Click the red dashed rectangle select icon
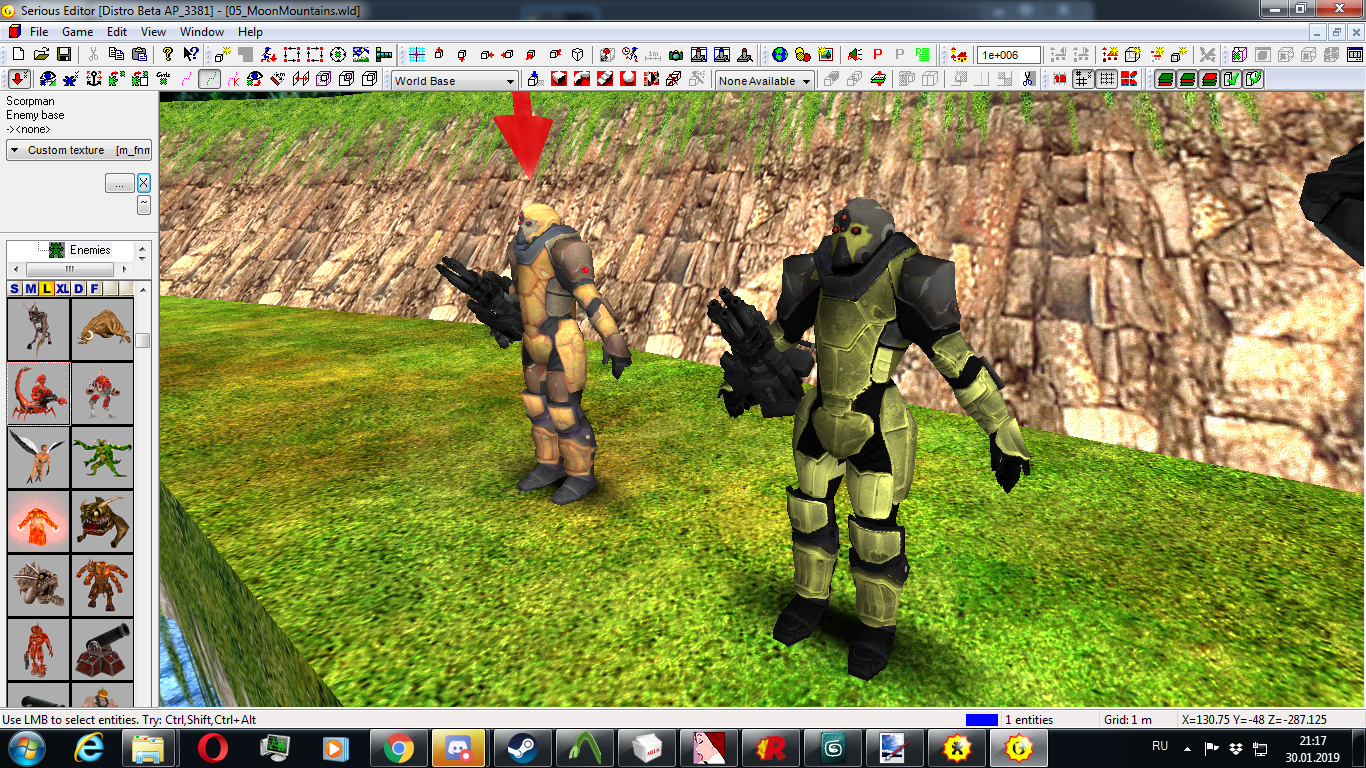This screenshot has width=1366, height=768. pos(291,54)
